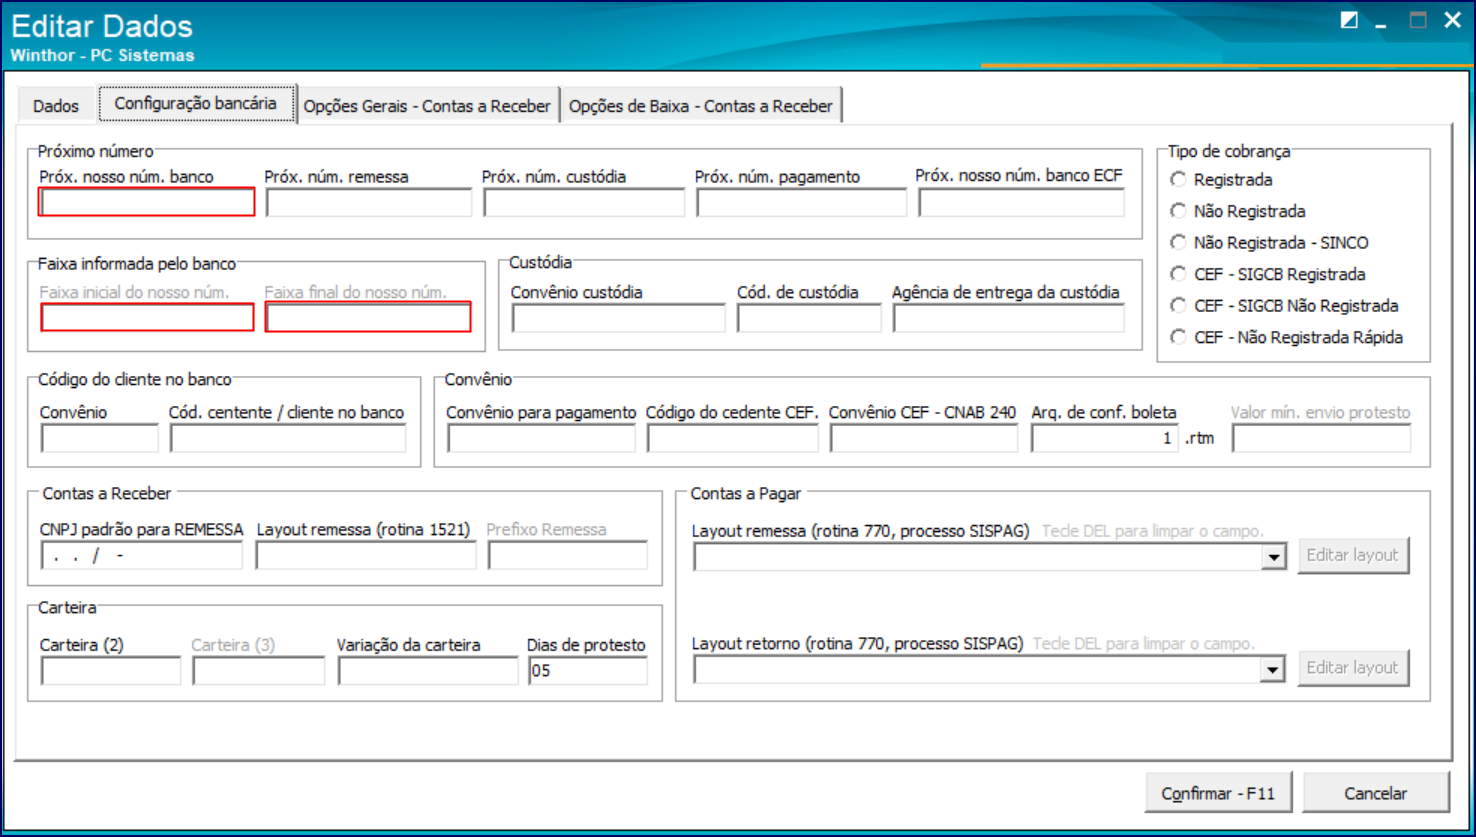Click Agência de entrega da custódia field
1476x837 pixels.
point(1009,318)
